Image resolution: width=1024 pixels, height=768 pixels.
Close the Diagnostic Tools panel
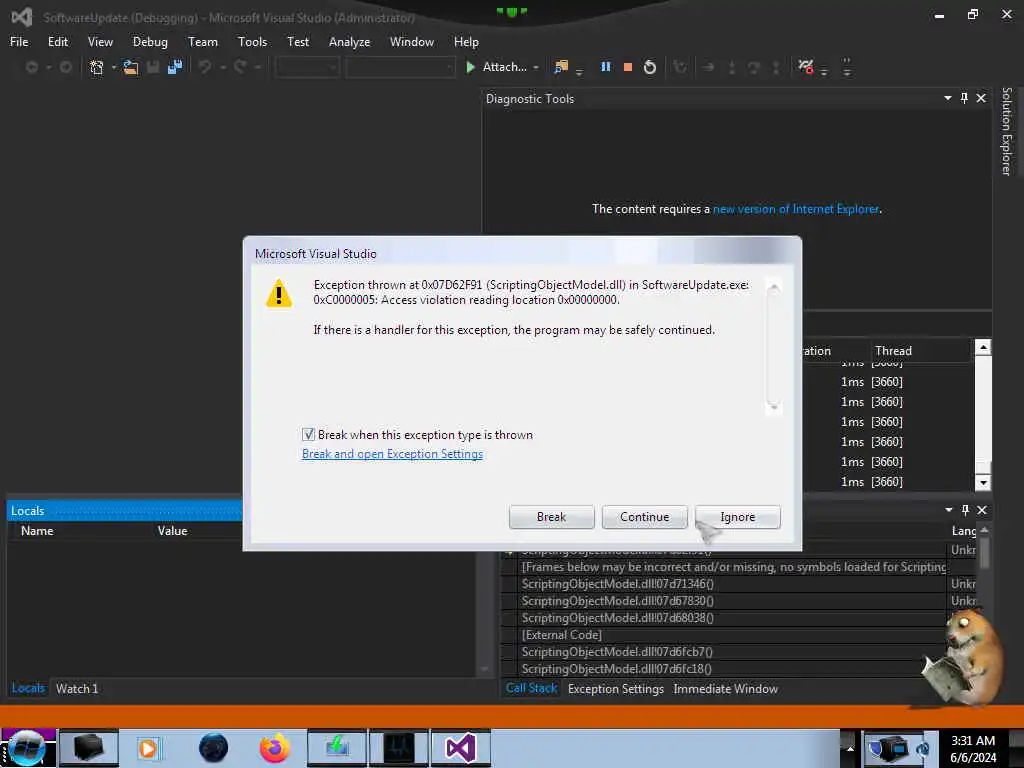[x=981, y=98]
